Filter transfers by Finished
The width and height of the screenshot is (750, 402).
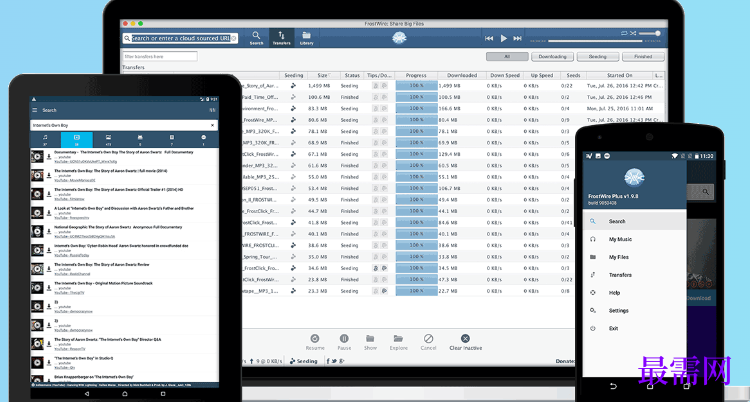click(643, 56)
